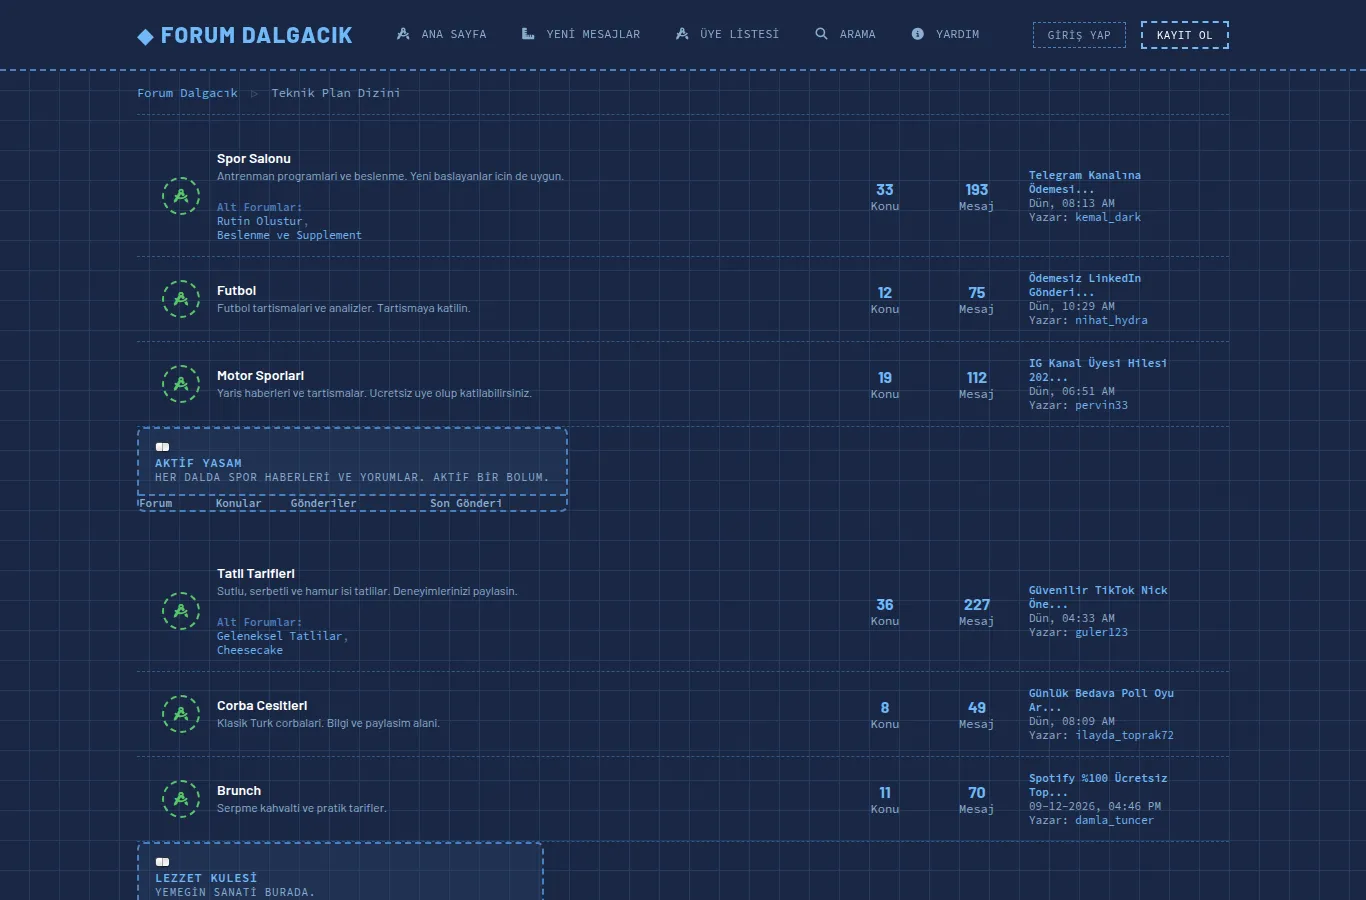Go to Yeni Mesajlar in navigation
Screen dimensions: 1366x900
[581, 34]
